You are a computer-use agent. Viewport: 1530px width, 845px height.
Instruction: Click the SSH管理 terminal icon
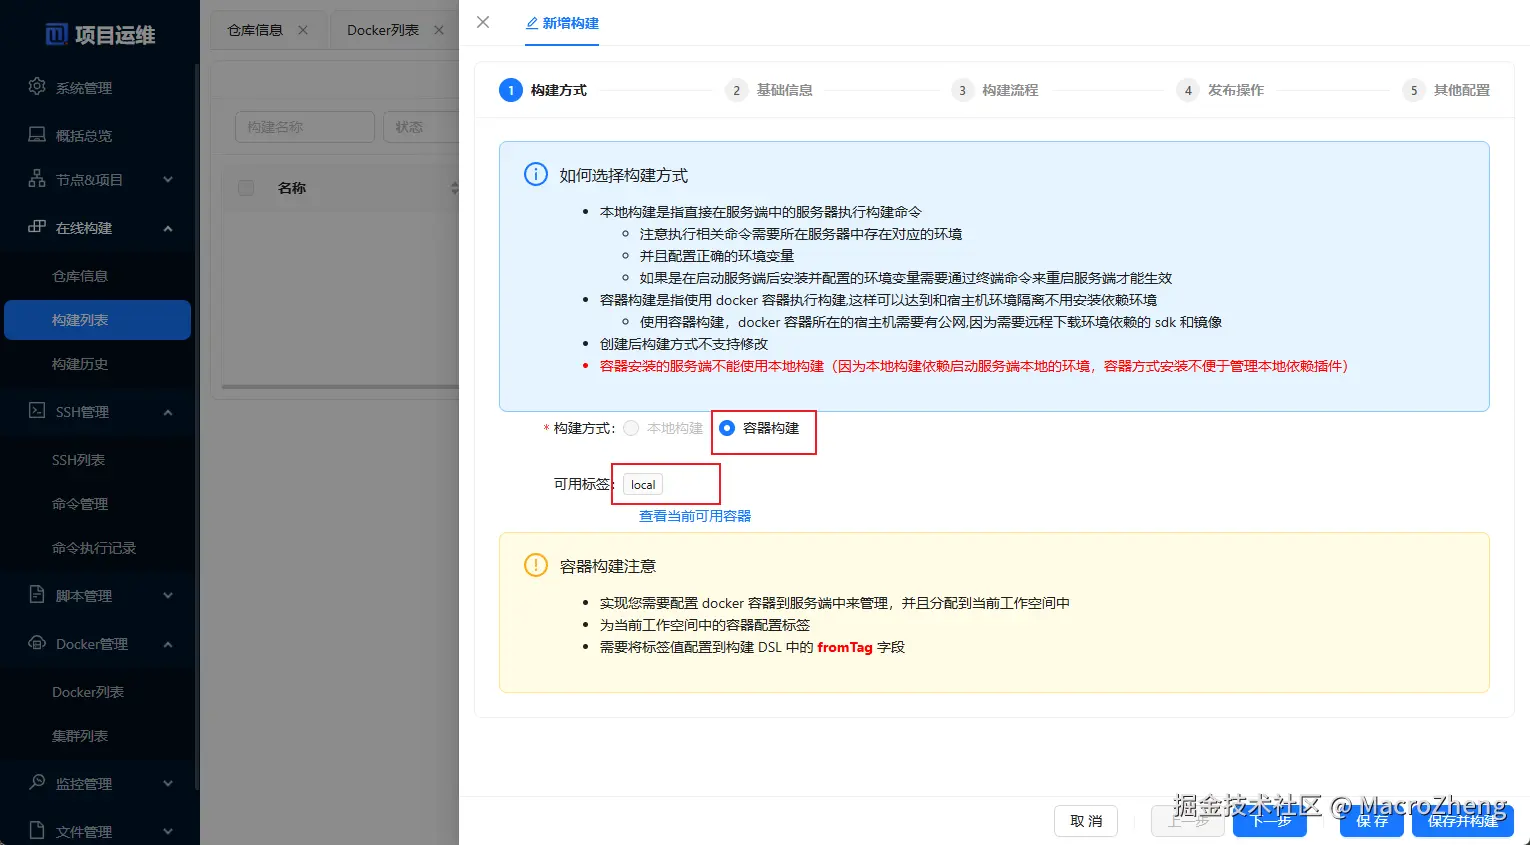[x=37, y=411]
